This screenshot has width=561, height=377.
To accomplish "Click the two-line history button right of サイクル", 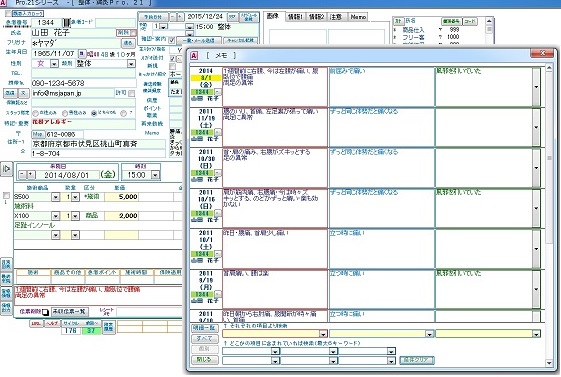I will (108, 327).
